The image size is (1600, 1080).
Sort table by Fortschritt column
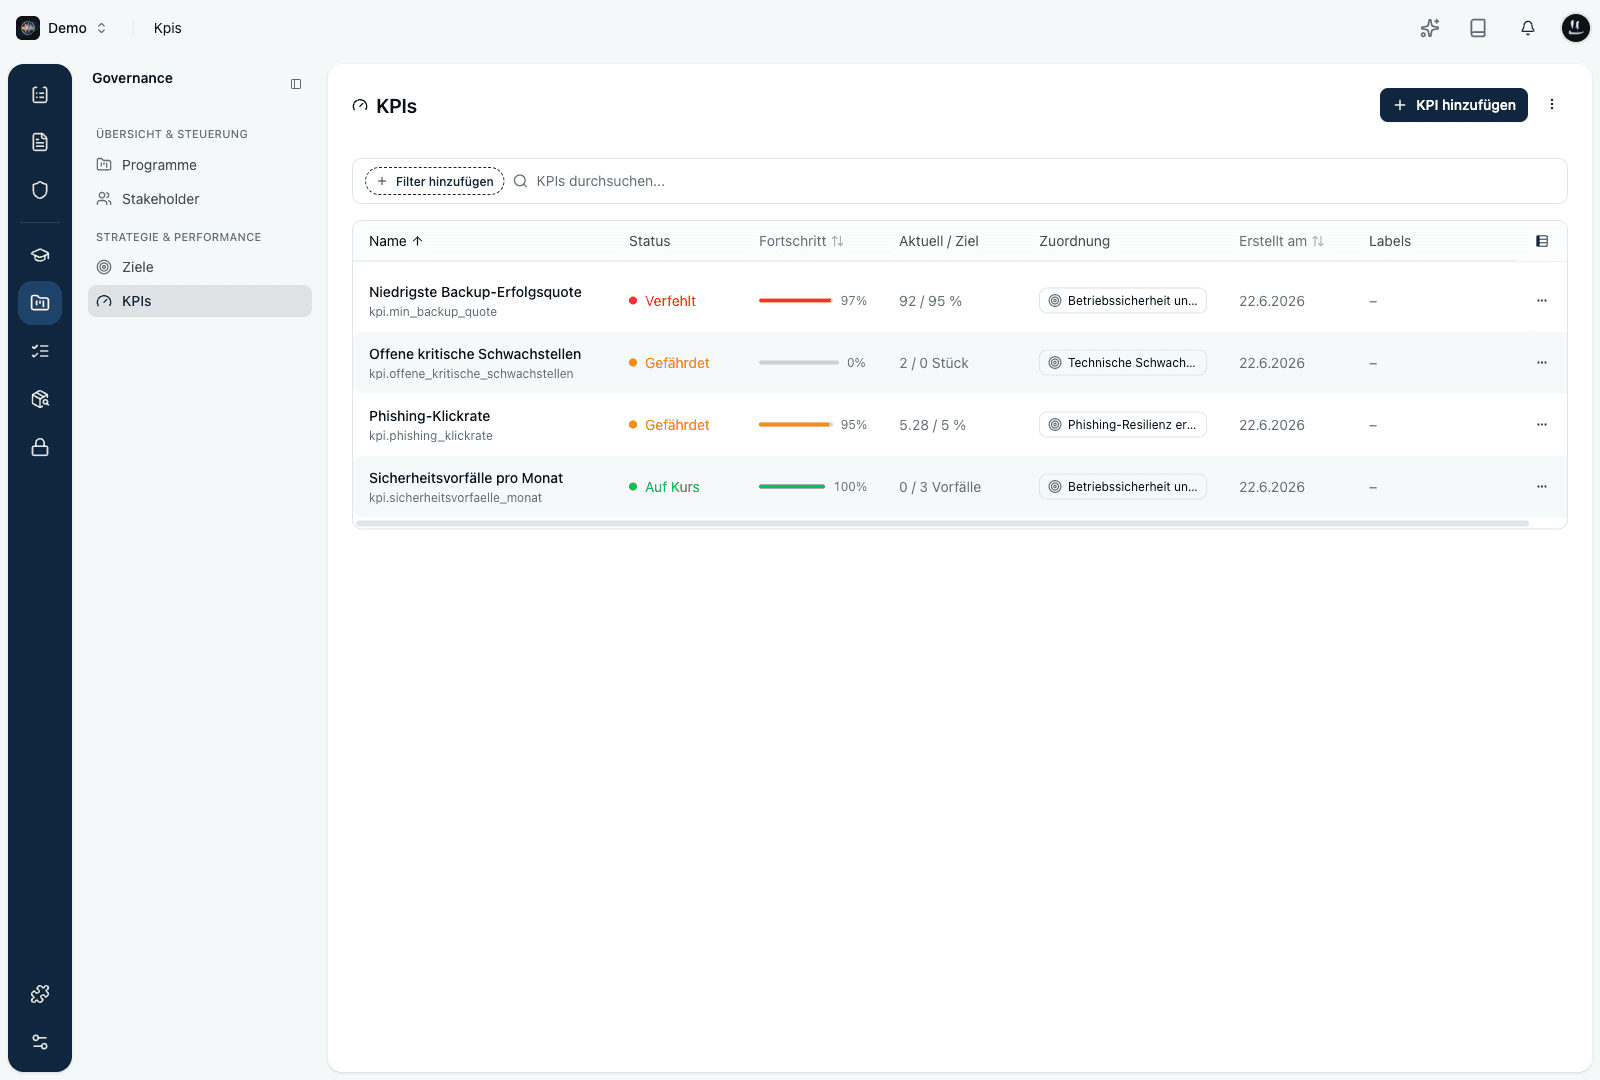(801, 241)
